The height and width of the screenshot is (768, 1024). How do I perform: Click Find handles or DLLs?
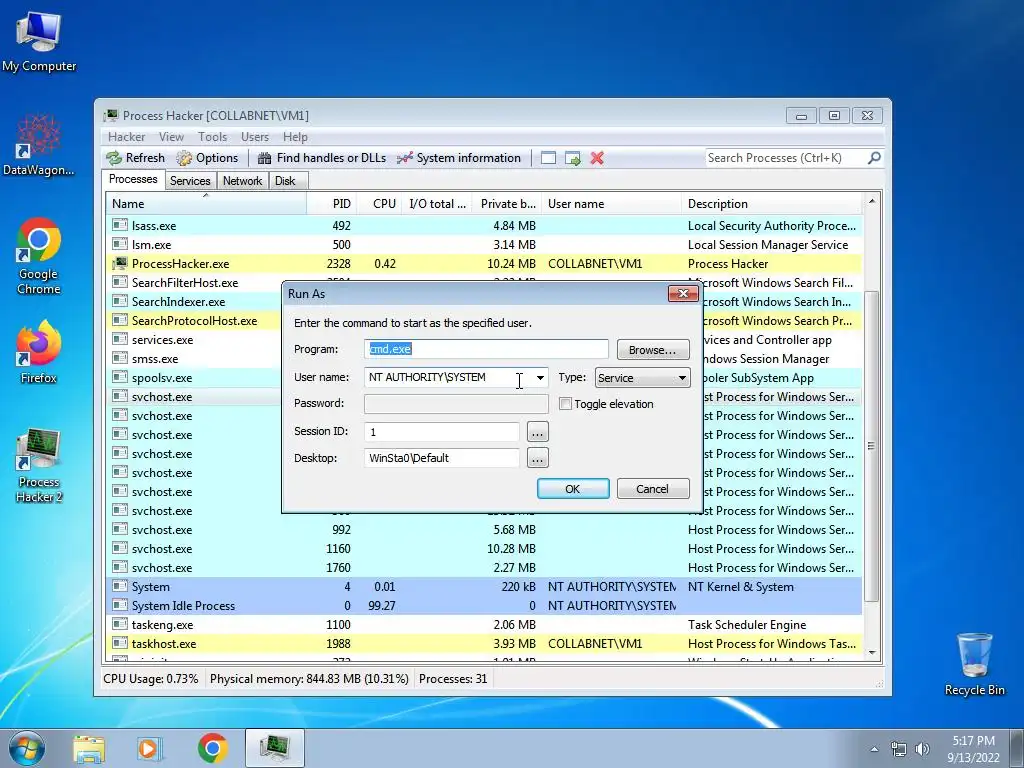[322, 158]
